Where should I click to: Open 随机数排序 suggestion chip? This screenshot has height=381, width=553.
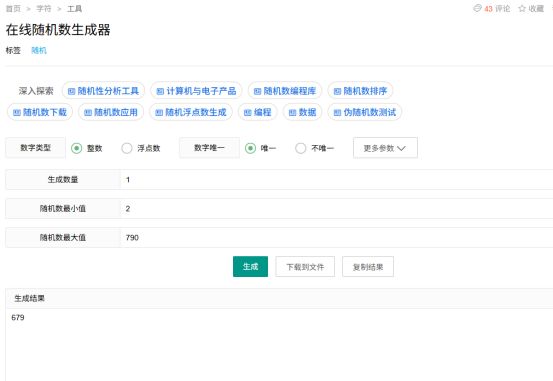[x=360, y=91]
